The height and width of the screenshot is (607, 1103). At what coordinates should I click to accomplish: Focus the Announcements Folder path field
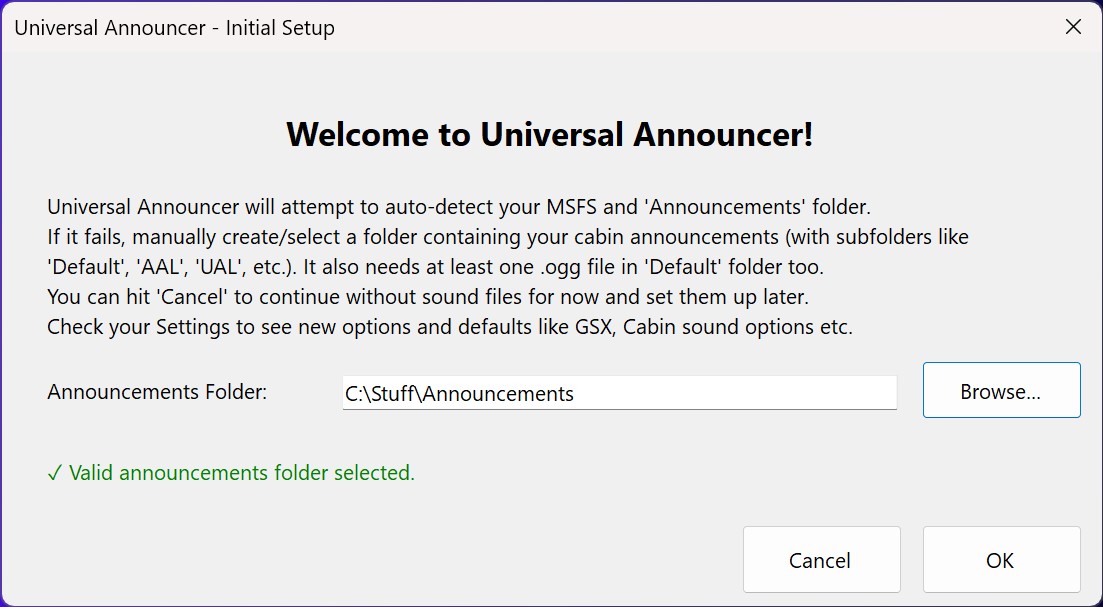point(619,392)
